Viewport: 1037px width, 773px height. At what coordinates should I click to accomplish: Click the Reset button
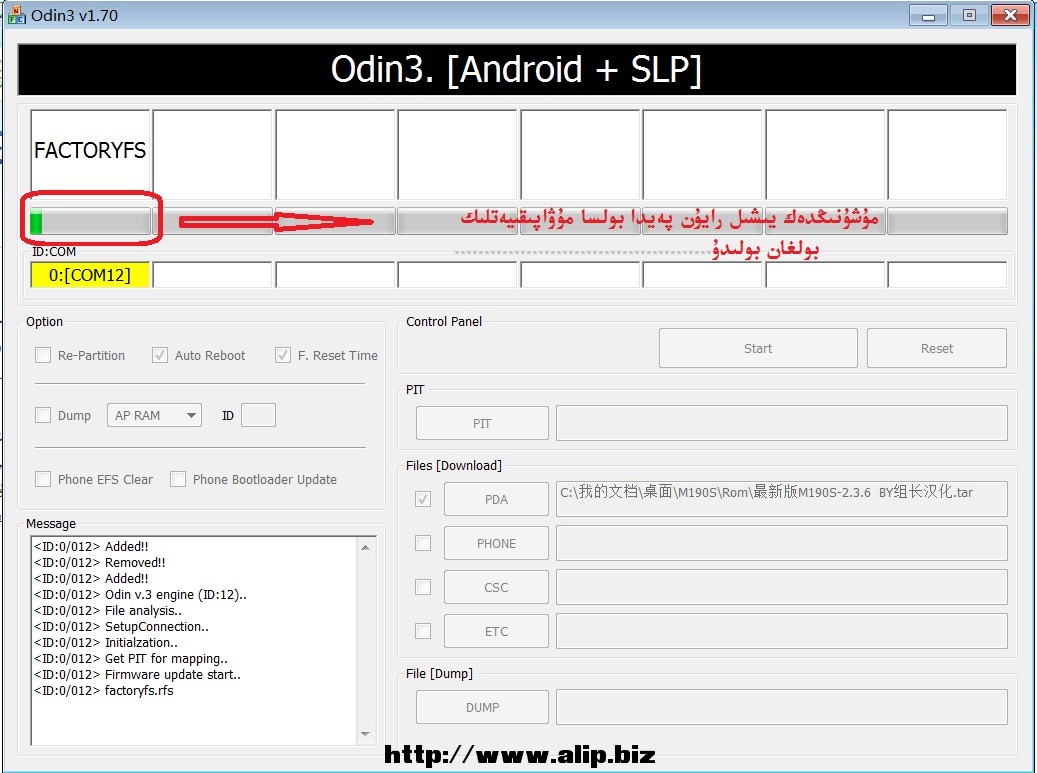click(936, 348)
